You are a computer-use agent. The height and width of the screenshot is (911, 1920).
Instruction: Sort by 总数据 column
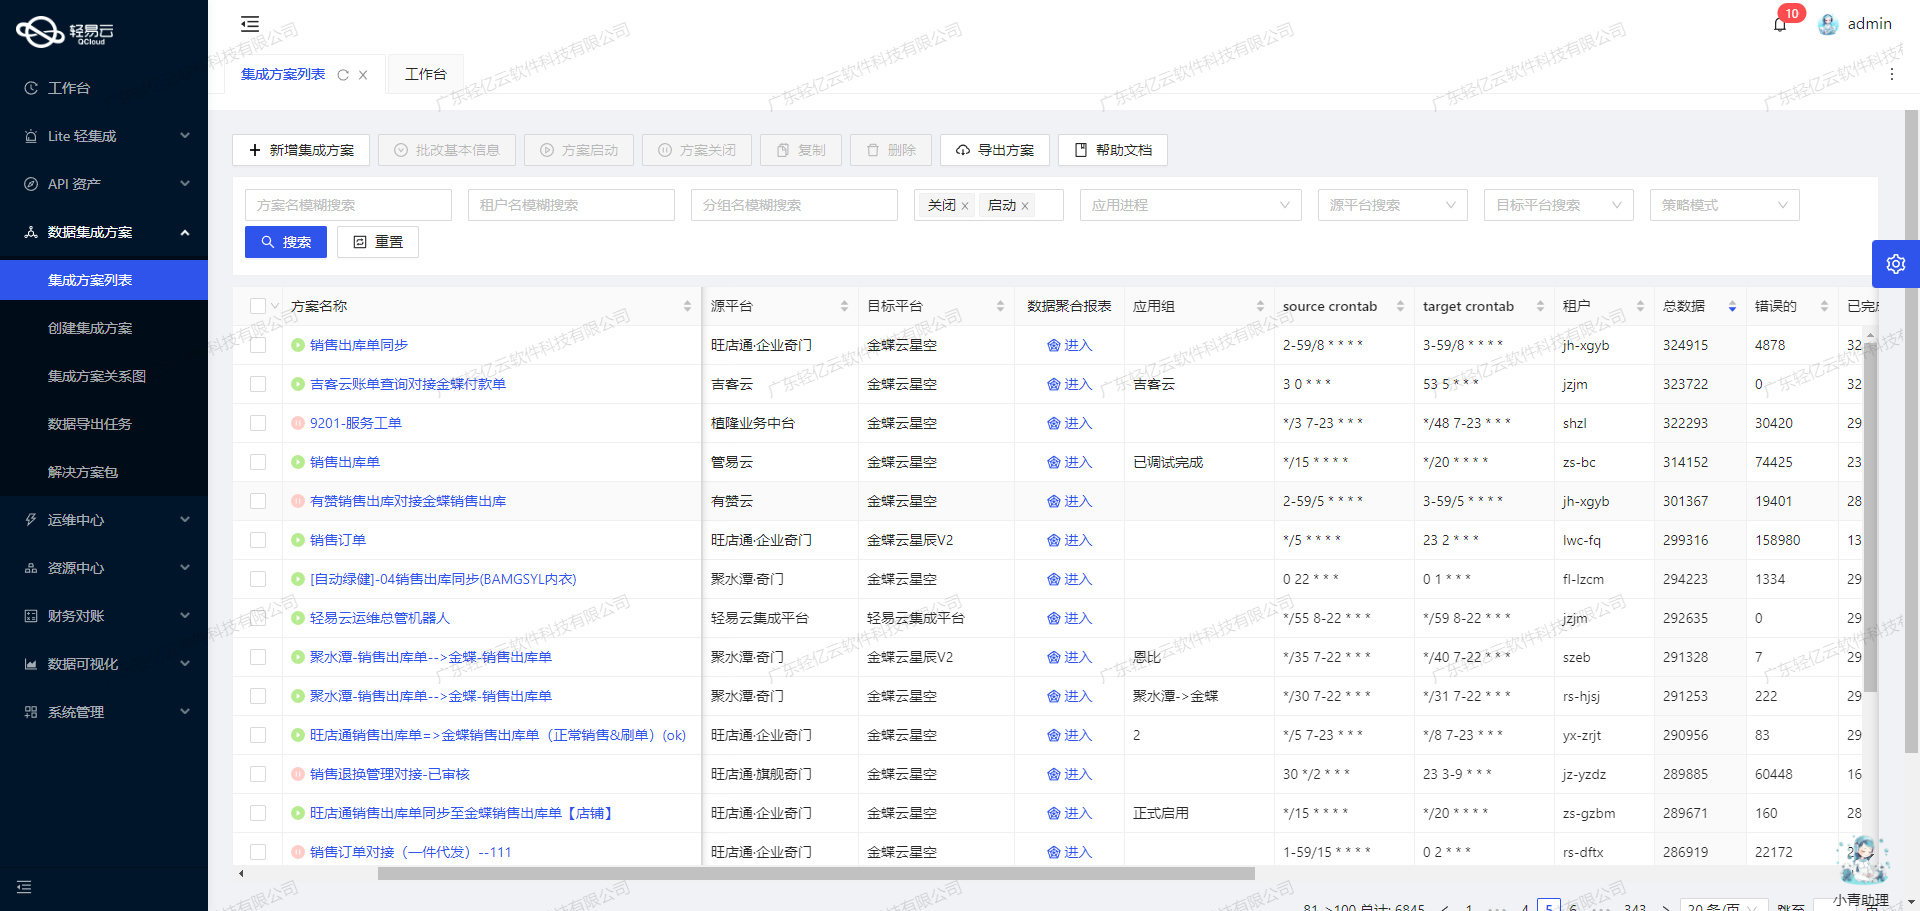tap(1732, 306)
